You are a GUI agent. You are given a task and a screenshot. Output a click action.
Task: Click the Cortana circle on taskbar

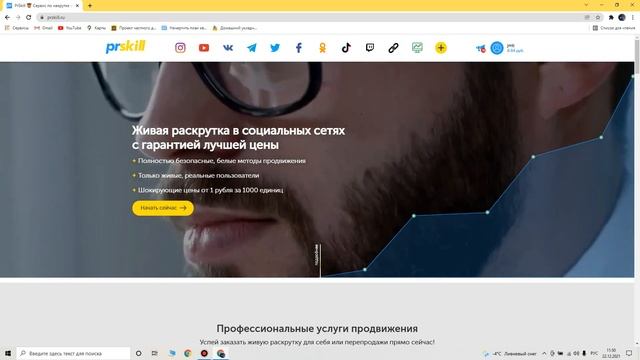(x=139, y=353)
